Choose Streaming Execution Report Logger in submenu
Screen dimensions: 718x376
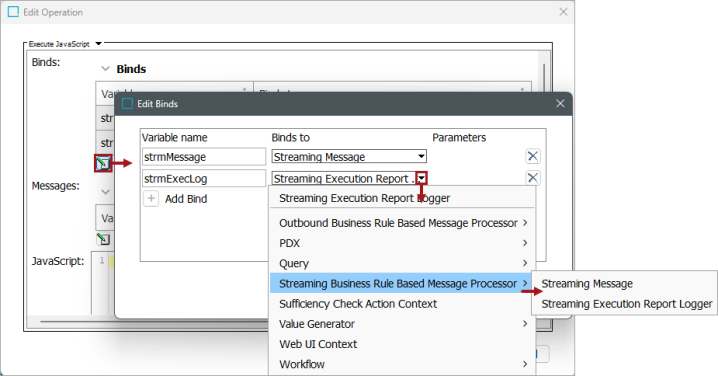click(626, 304)
